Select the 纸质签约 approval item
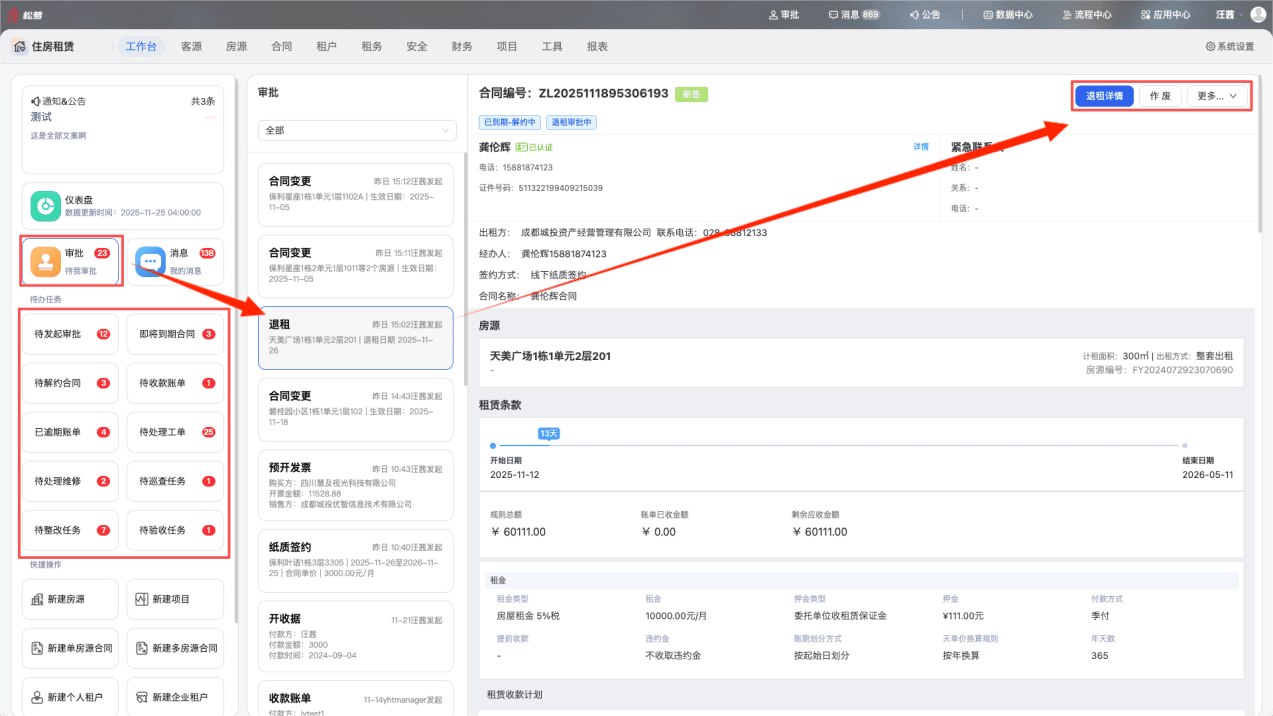This screenshot has width=1273, height=716. pos(355,560)
